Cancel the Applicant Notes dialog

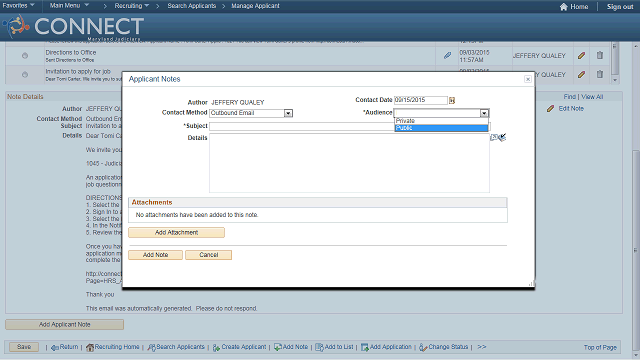coord(209,255)
